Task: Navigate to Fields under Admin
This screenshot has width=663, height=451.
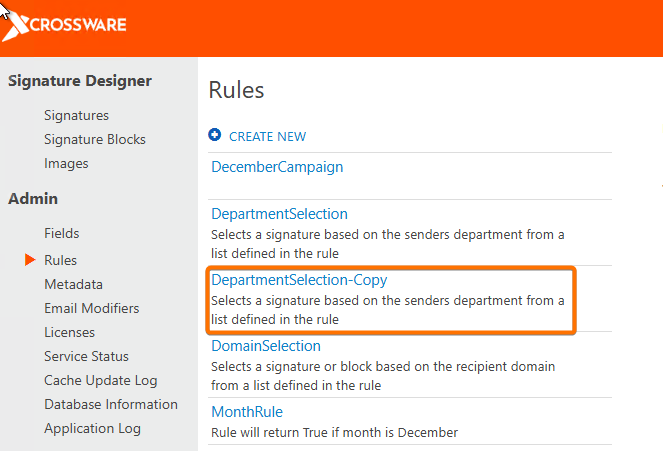Action: [x=62, y=233]
